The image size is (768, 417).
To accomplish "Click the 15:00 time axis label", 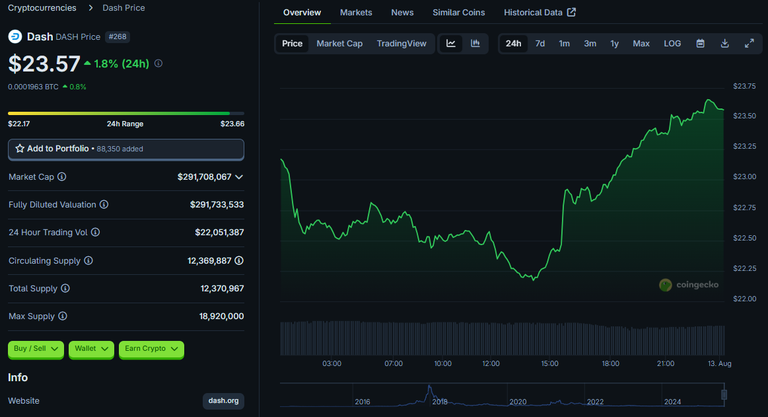I will (x=550, y=364).
